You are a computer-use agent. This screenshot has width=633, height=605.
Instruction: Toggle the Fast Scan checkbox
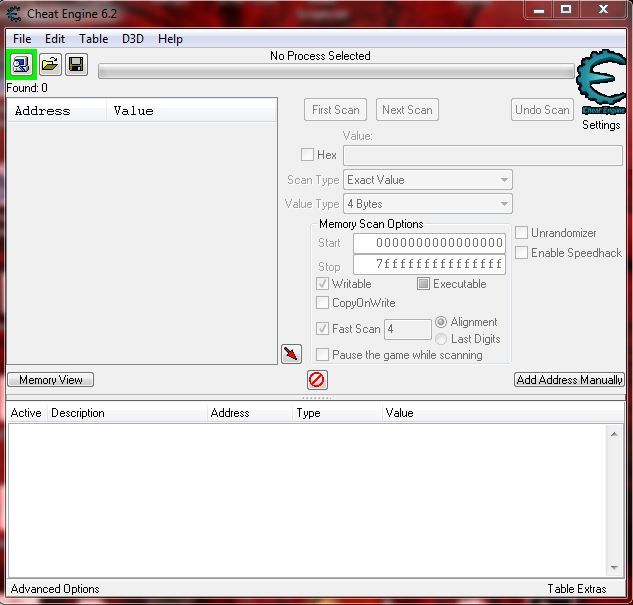[322, 329]
